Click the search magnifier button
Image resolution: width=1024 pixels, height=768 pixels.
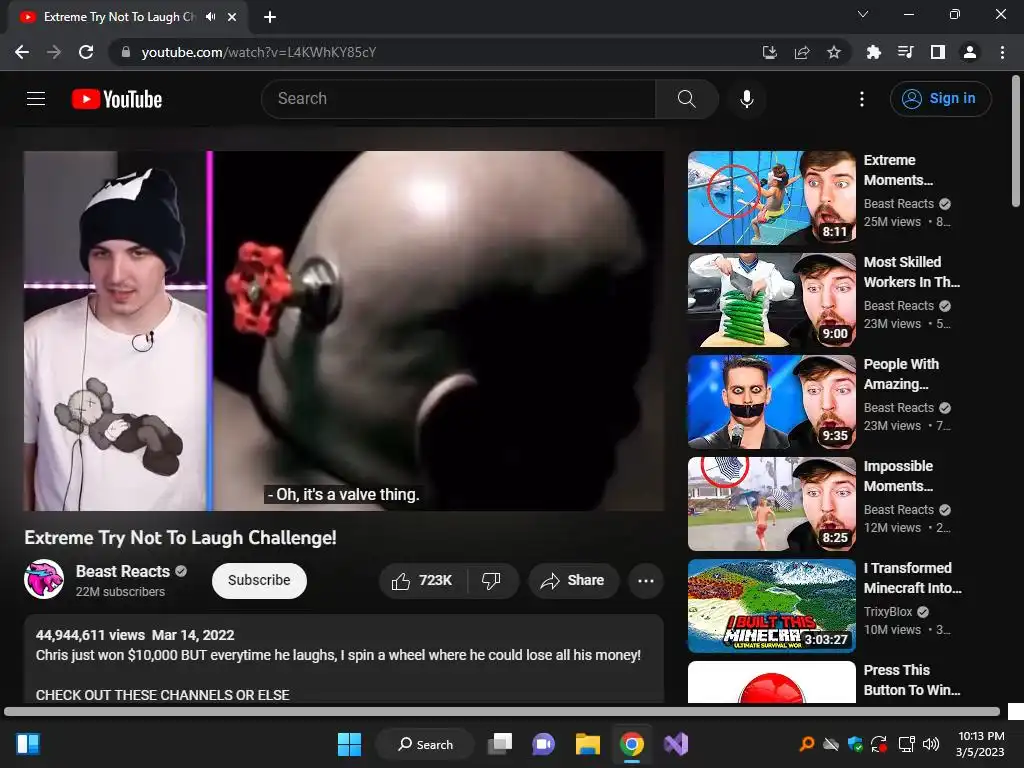[686, 99]
